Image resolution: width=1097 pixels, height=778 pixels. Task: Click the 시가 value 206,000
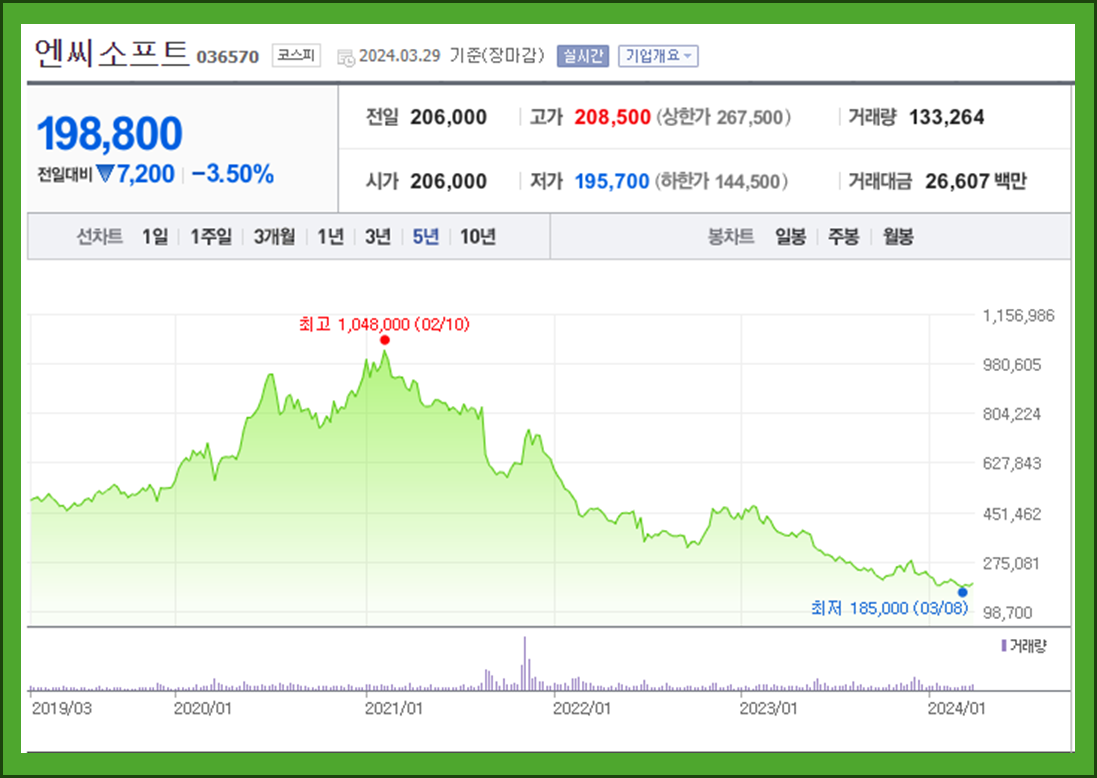click(x=448, y=181)
